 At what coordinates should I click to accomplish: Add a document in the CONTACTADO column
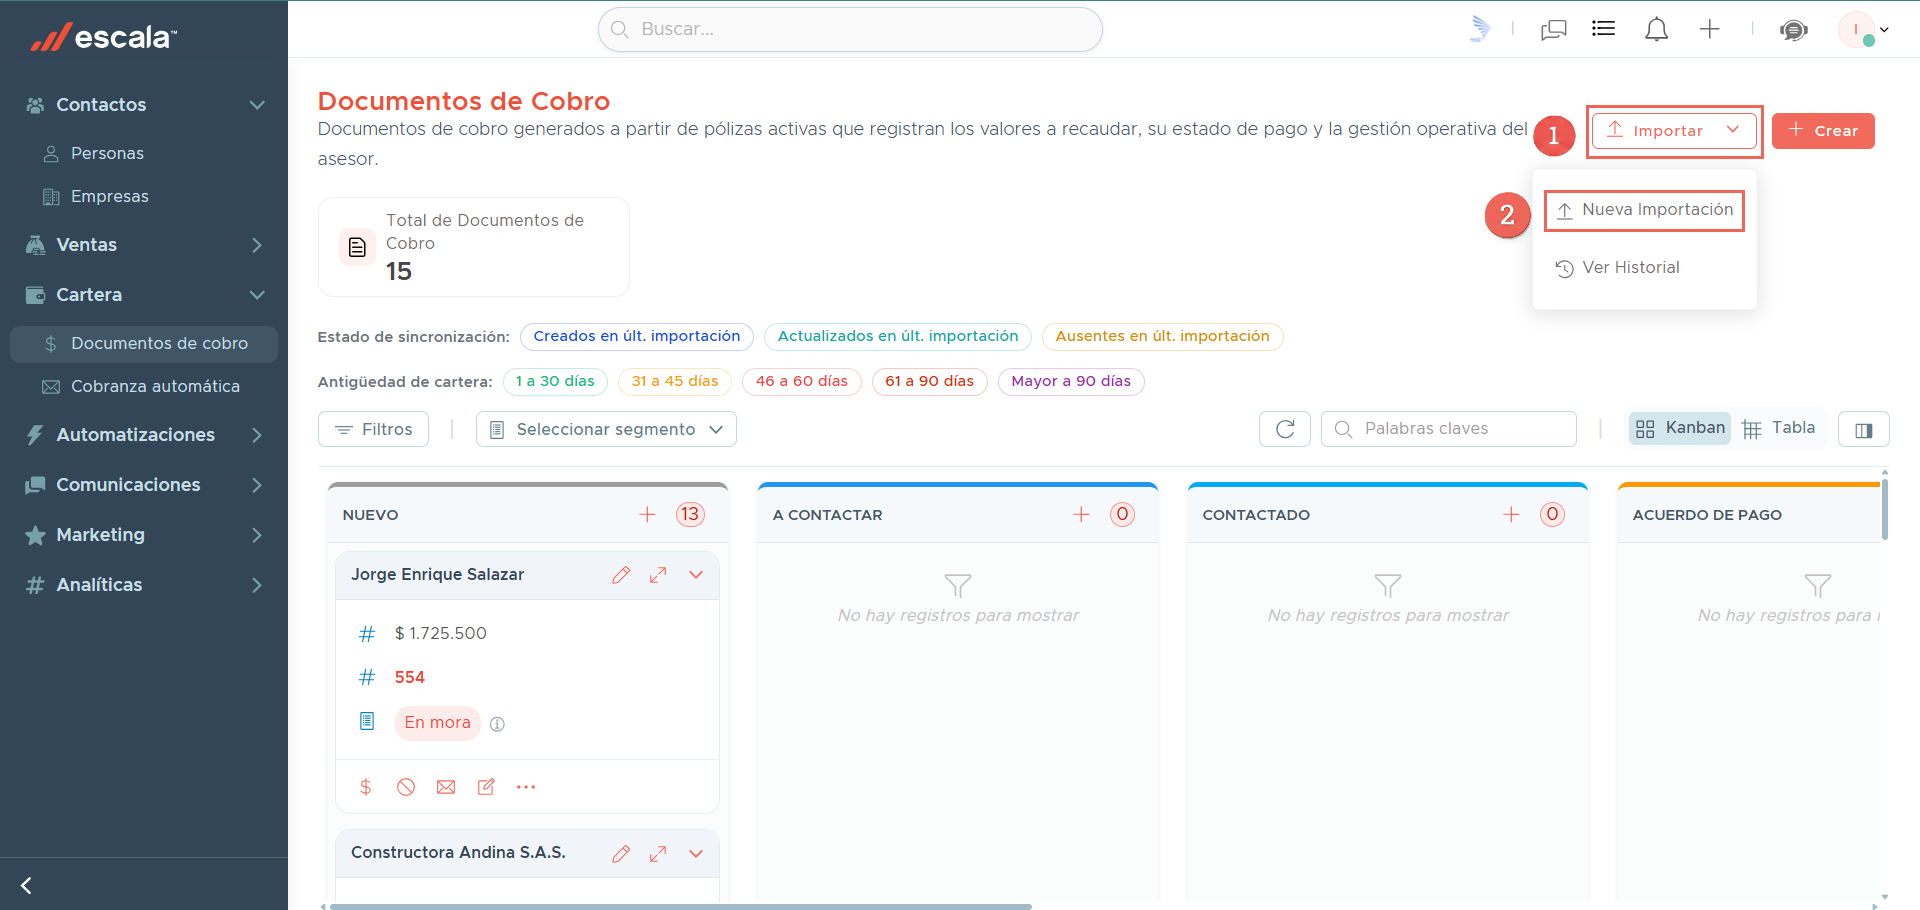pos(1511,514)
